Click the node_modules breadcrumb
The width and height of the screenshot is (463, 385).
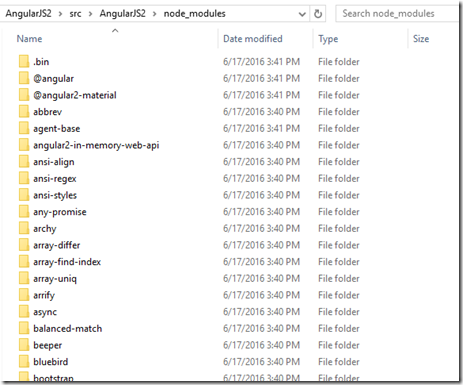195,14
